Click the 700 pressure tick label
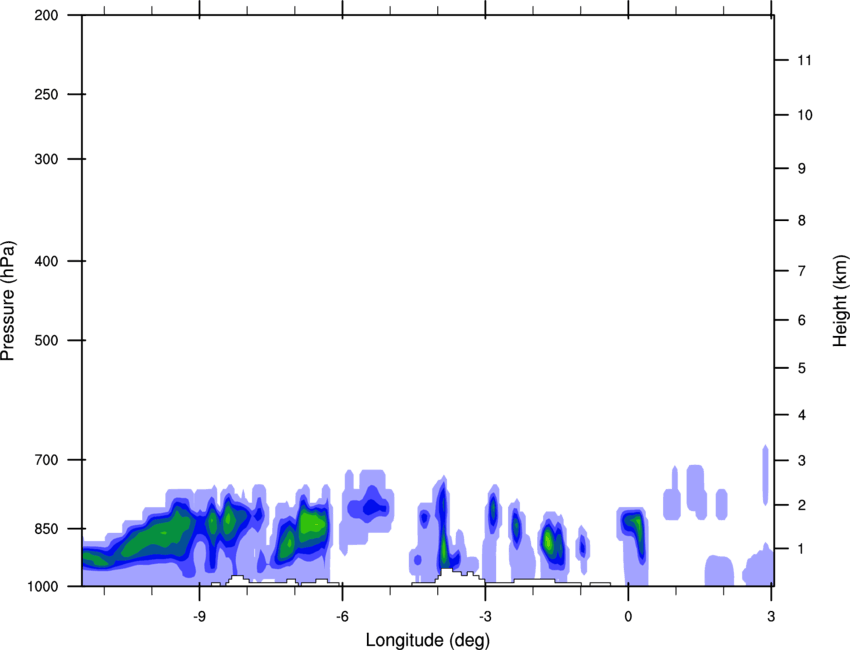Image resolution: width=850 pixels, height=650 pixels. [46, 460]
